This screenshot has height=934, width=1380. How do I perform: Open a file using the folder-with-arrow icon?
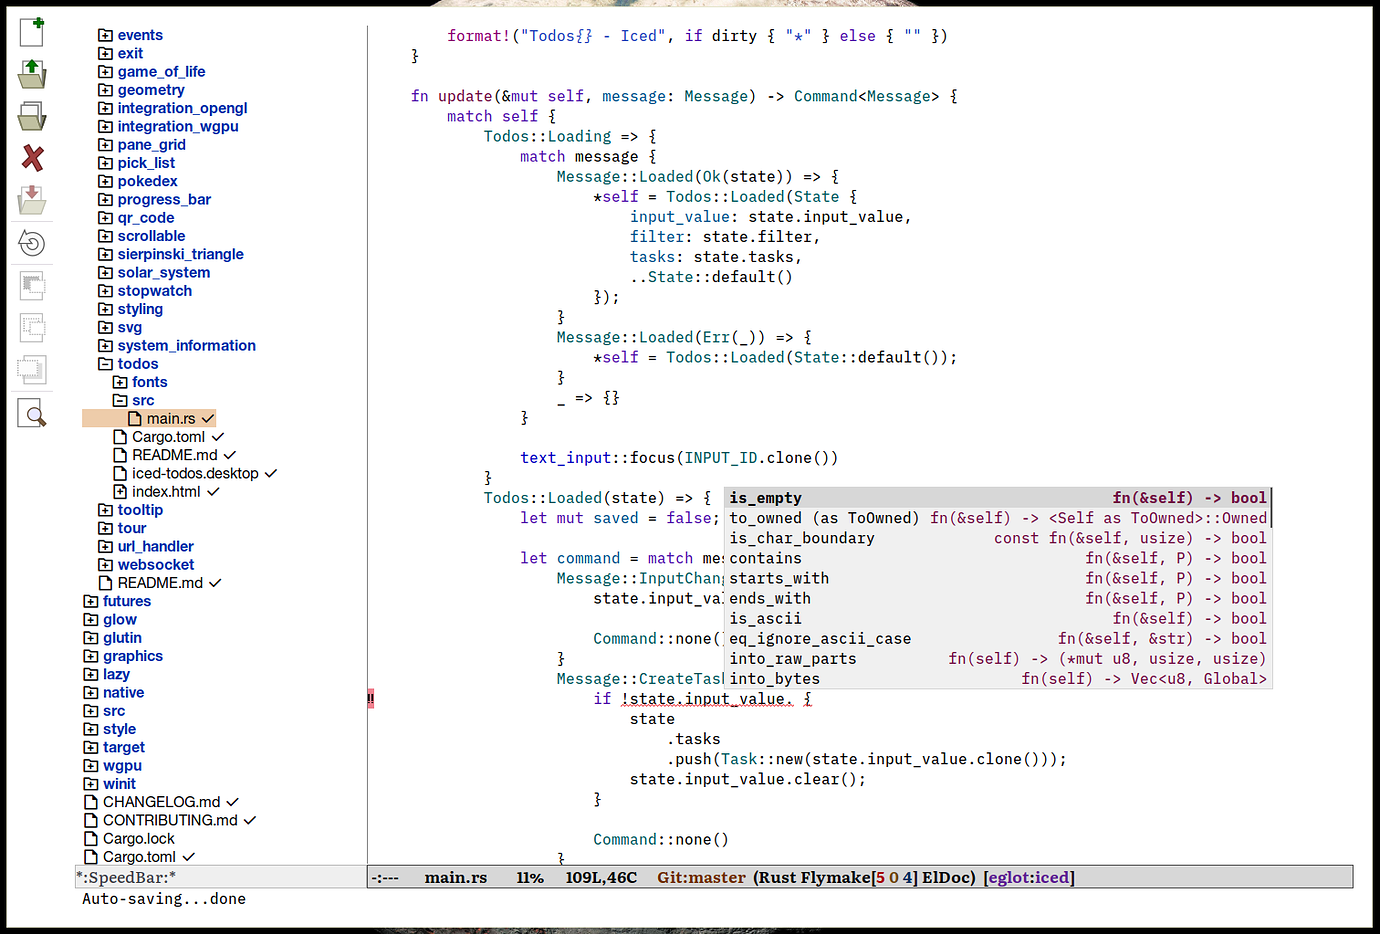31,73
